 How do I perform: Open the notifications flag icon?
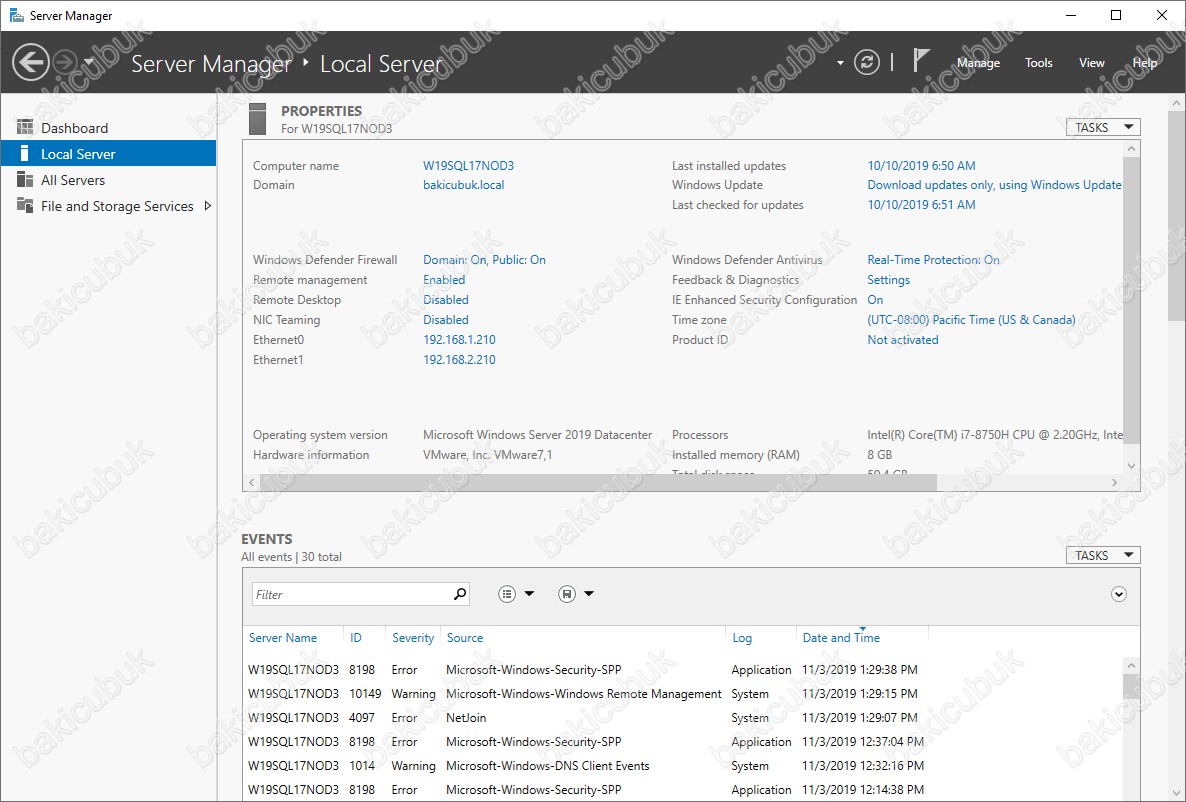920,61
